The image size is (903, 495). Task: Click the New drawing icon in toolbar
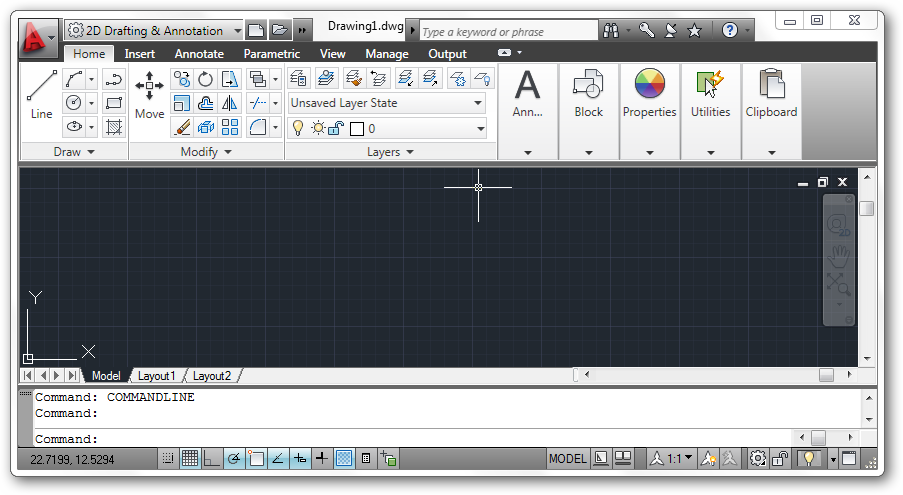click(x=256, y=30)
